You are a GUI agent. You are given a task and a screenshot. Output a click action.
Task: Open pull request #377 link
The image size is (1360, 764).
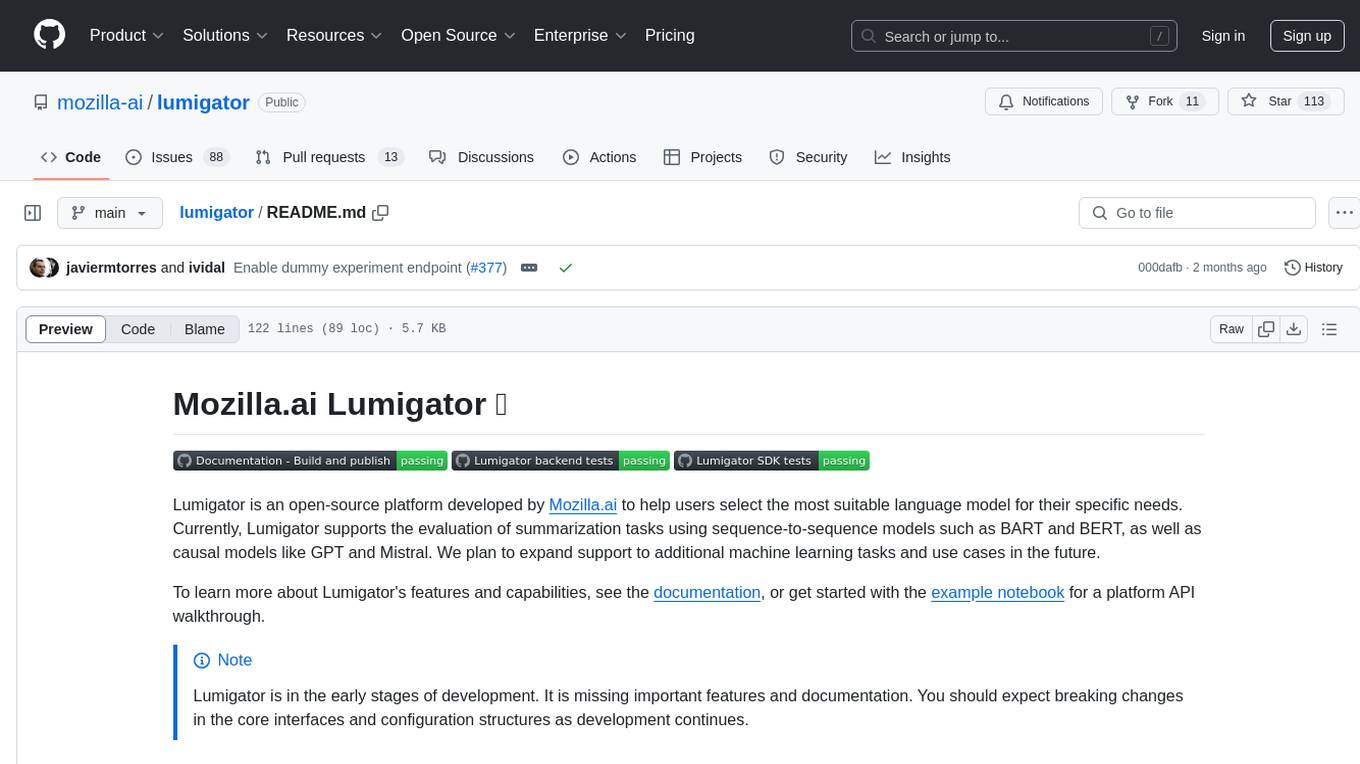pyautogui.click(x=487, y=268)
